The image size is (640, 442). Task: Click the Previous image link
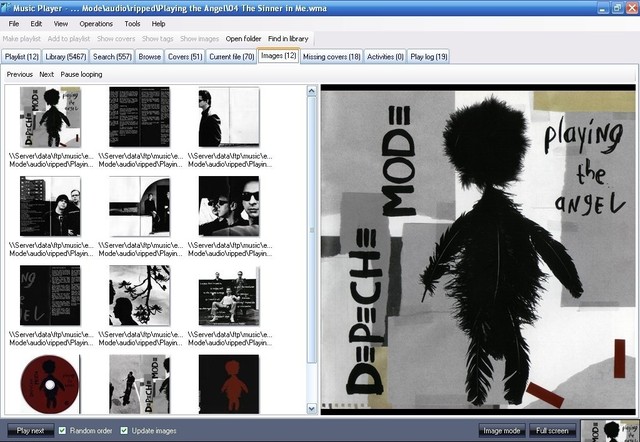point(20,74)
